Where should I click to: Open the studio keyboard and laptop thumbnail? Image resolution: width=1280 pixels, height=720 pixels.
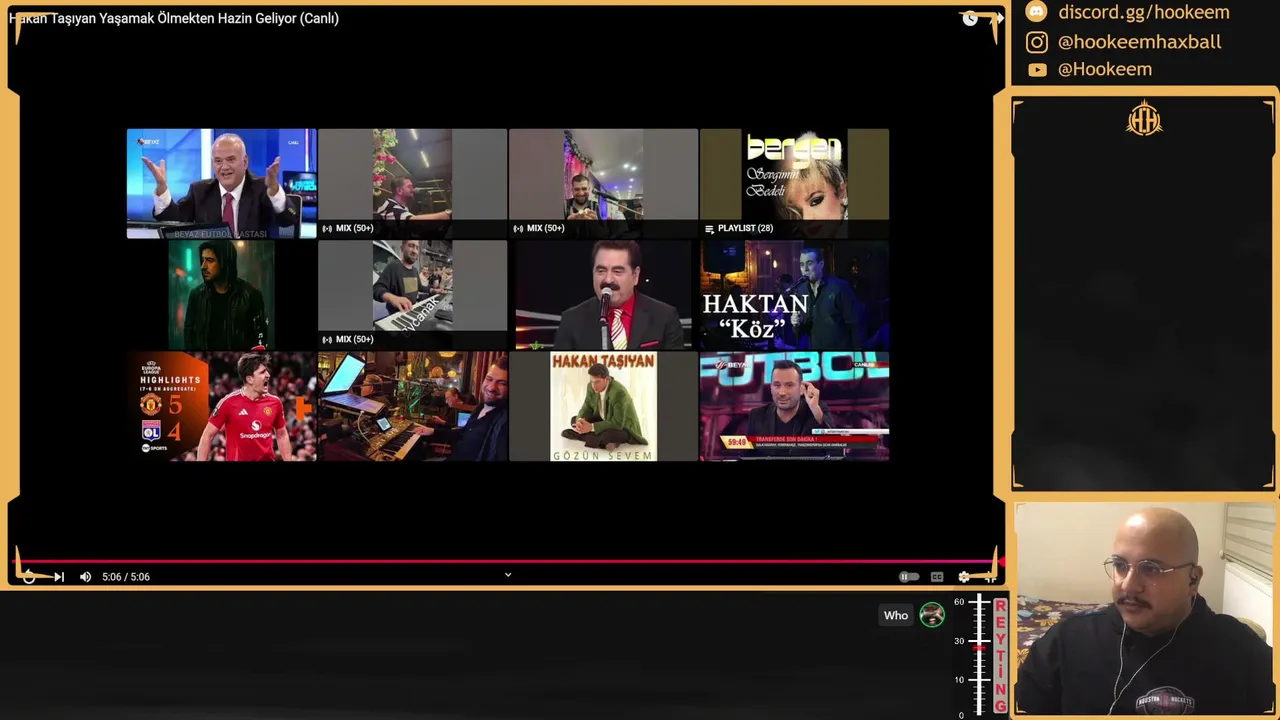pos(412,406)
